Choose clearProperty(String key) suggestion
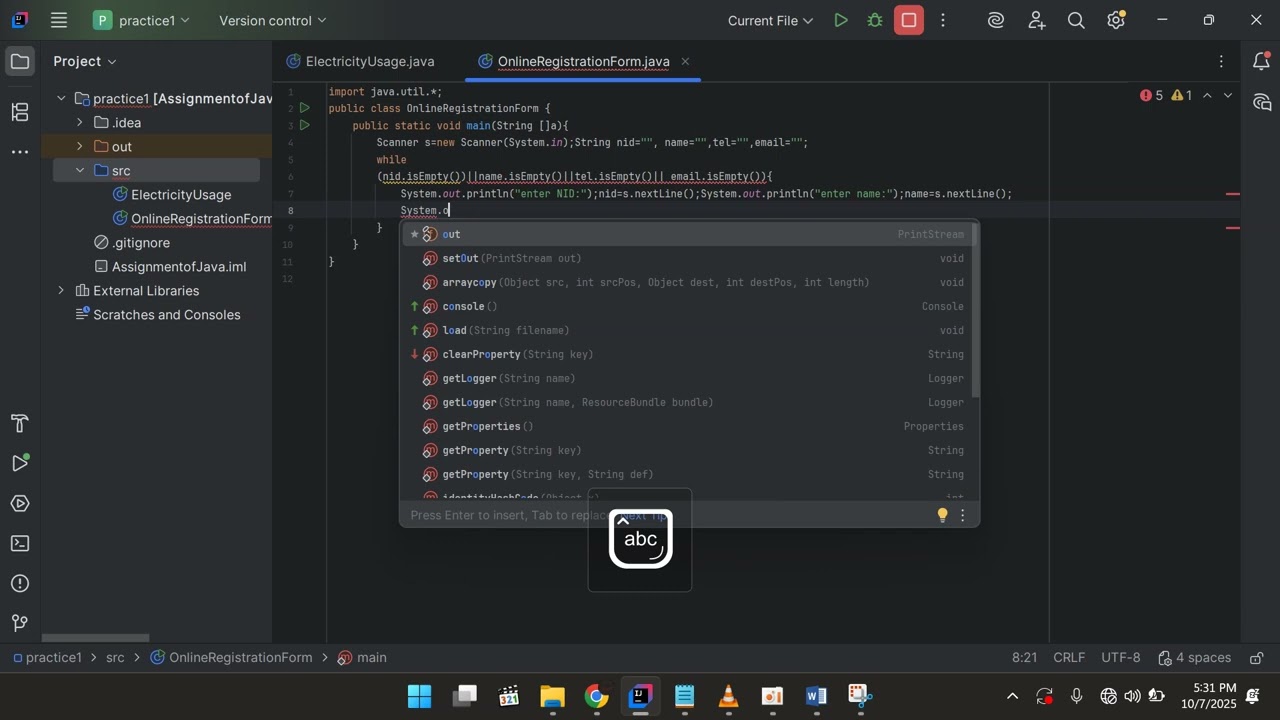The width and height of the screenshot is (1280, 720). 689,354
